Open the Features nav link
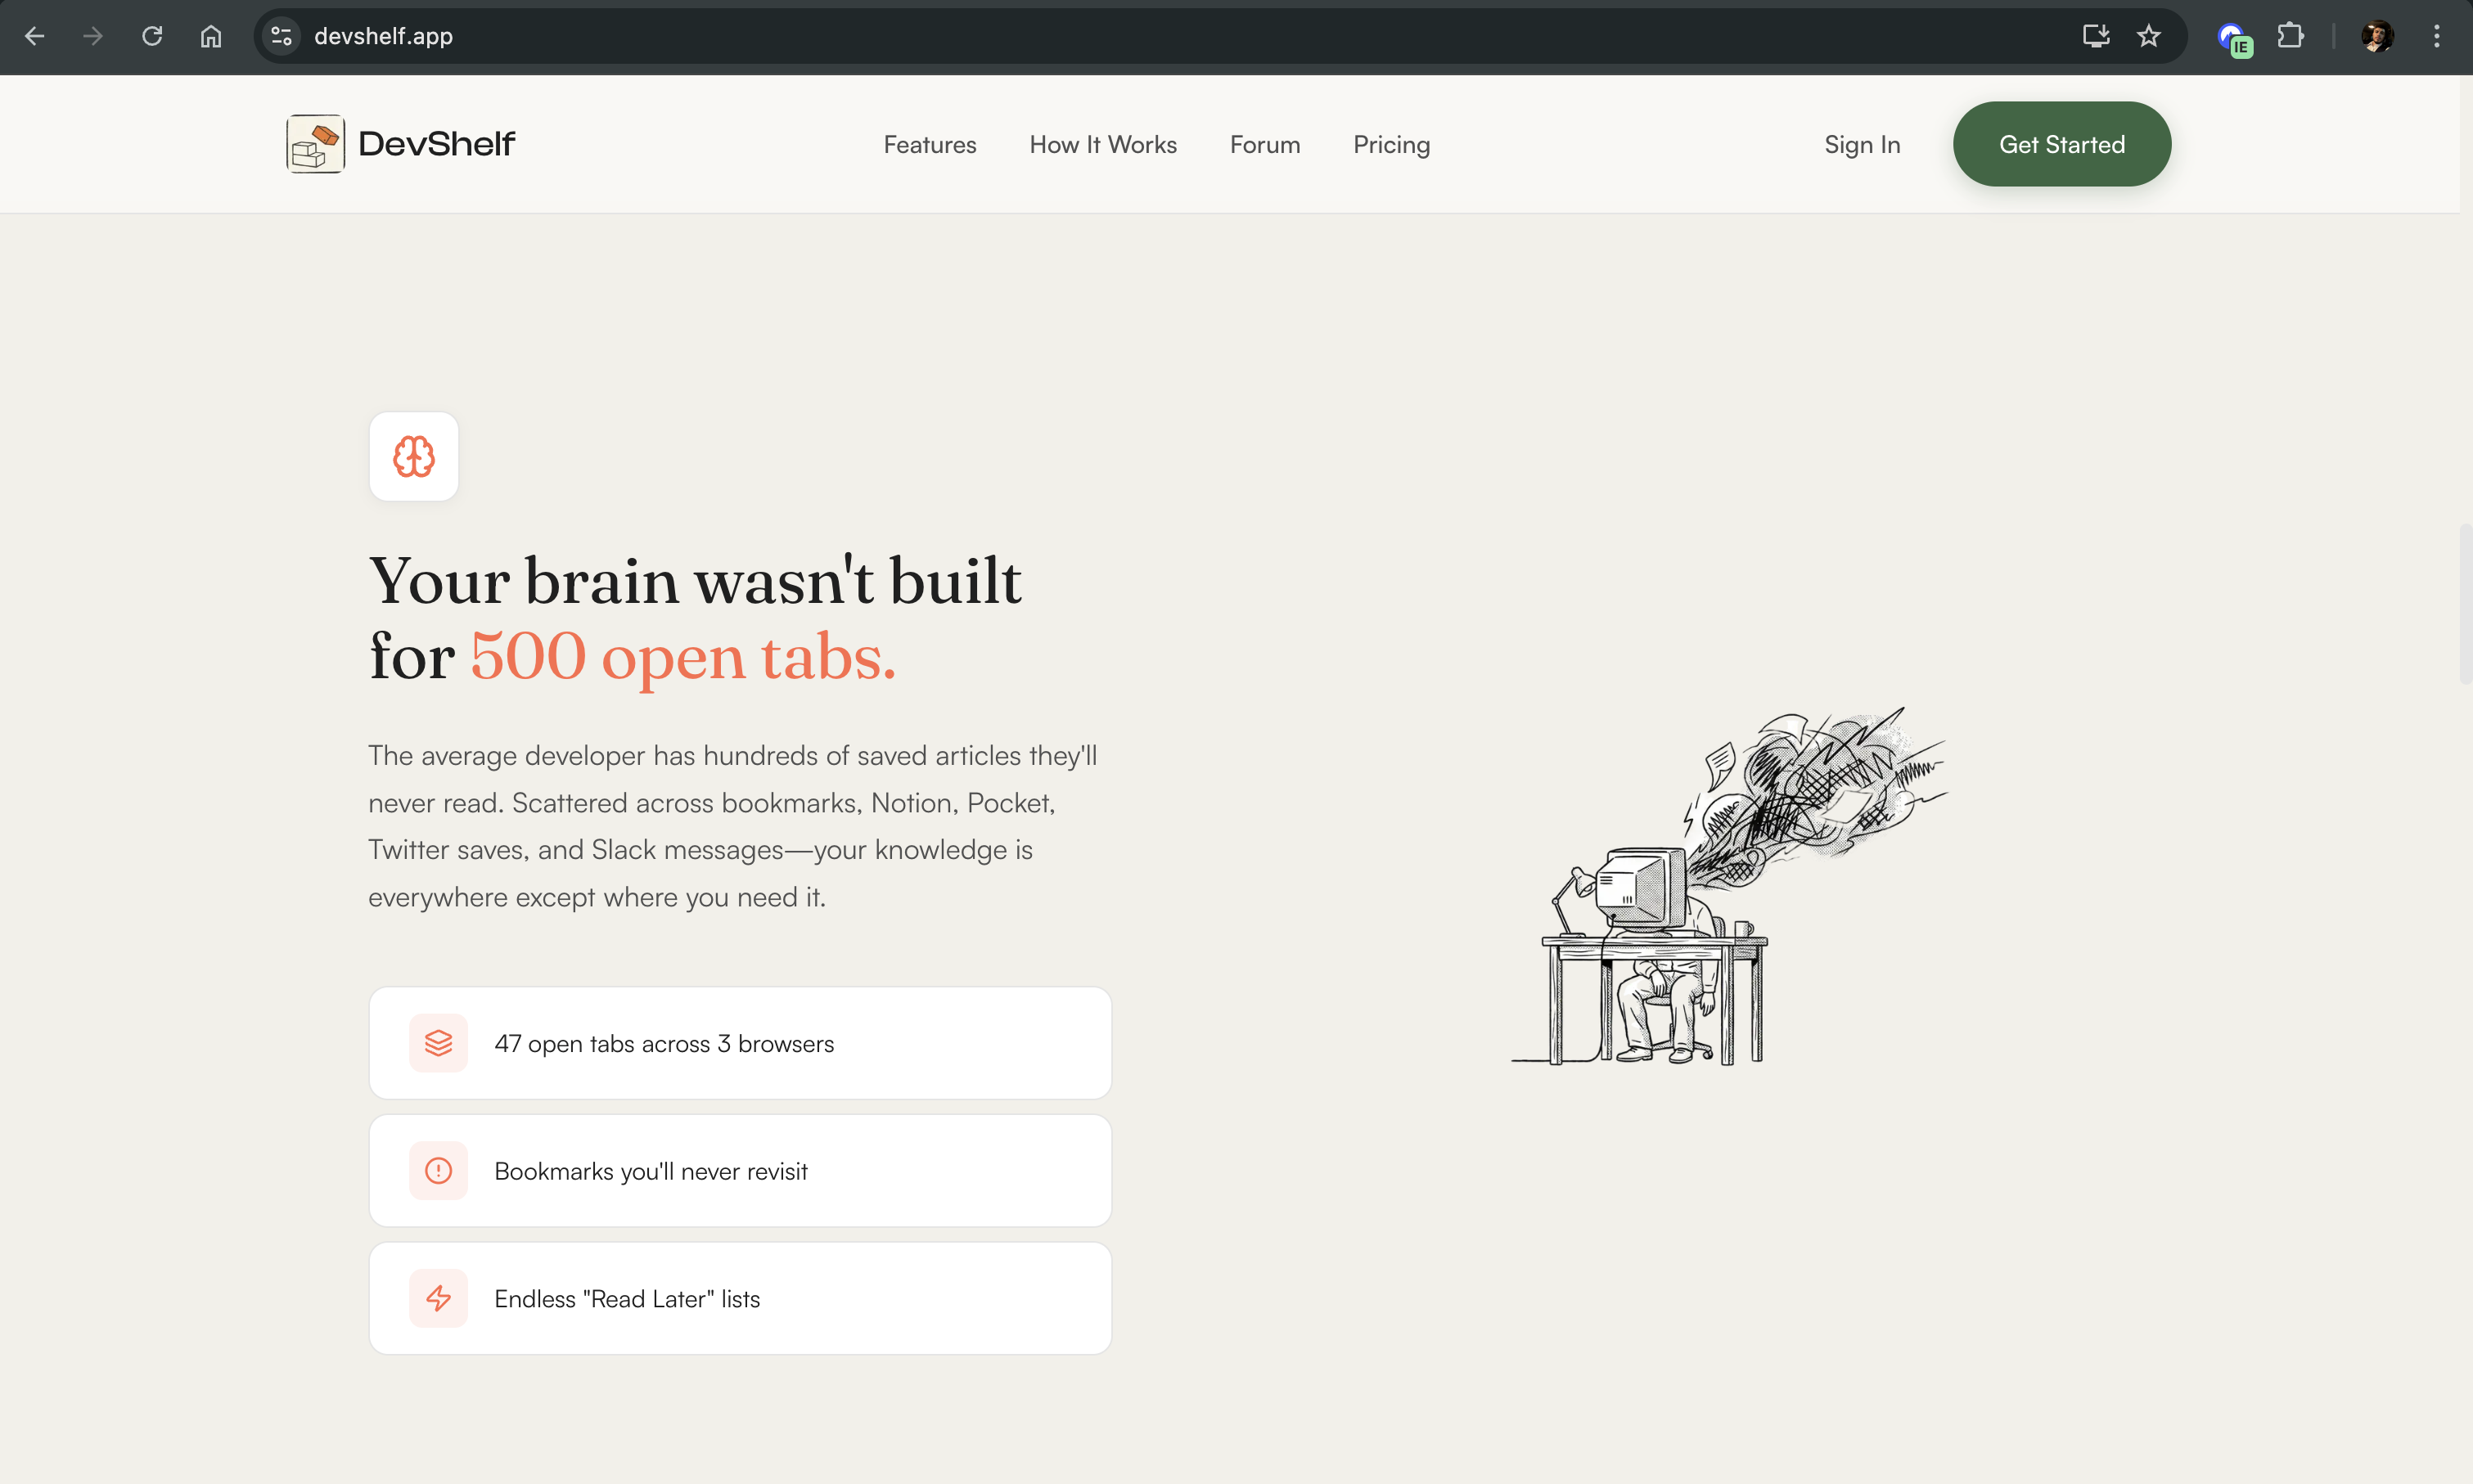The height and width of the screenshot is (1484, 2473). tap(929, 144)
